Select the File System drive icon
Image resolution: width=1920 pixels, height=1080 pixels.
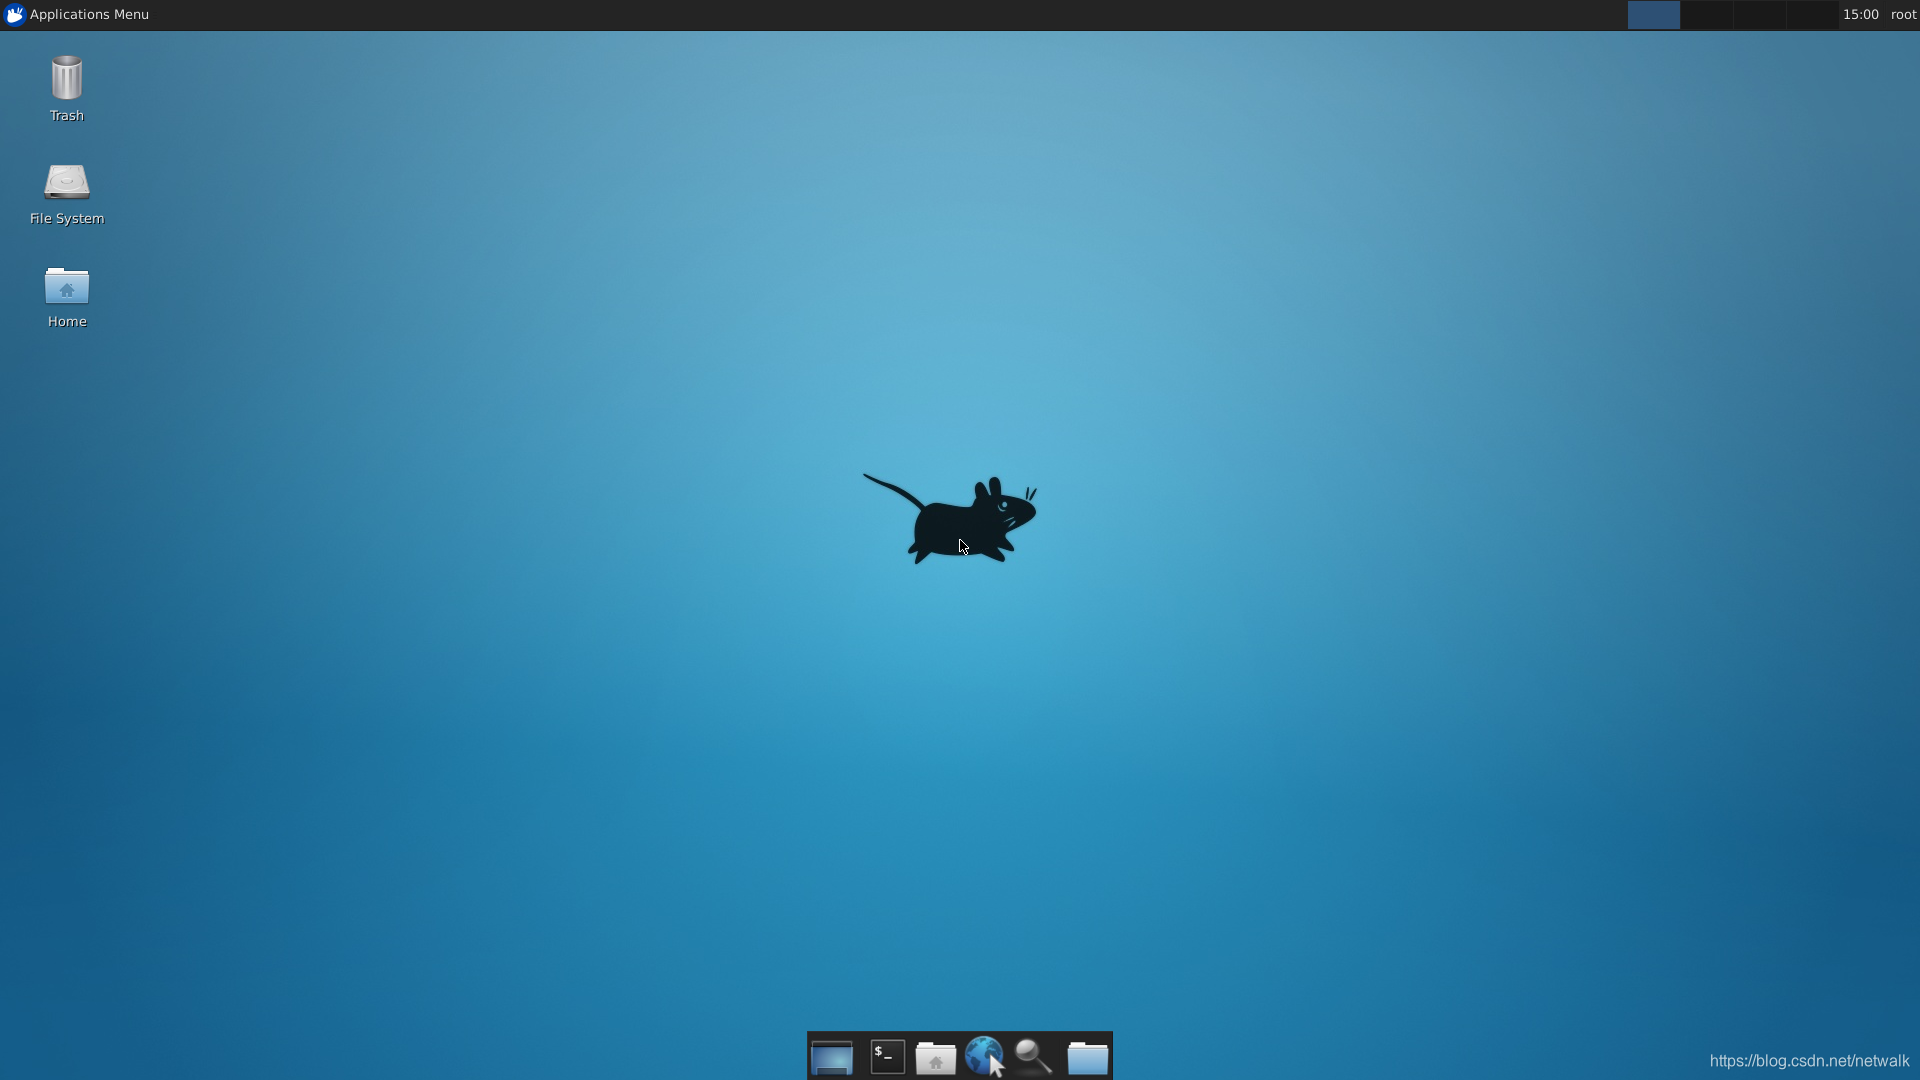(x=67, y=182)
